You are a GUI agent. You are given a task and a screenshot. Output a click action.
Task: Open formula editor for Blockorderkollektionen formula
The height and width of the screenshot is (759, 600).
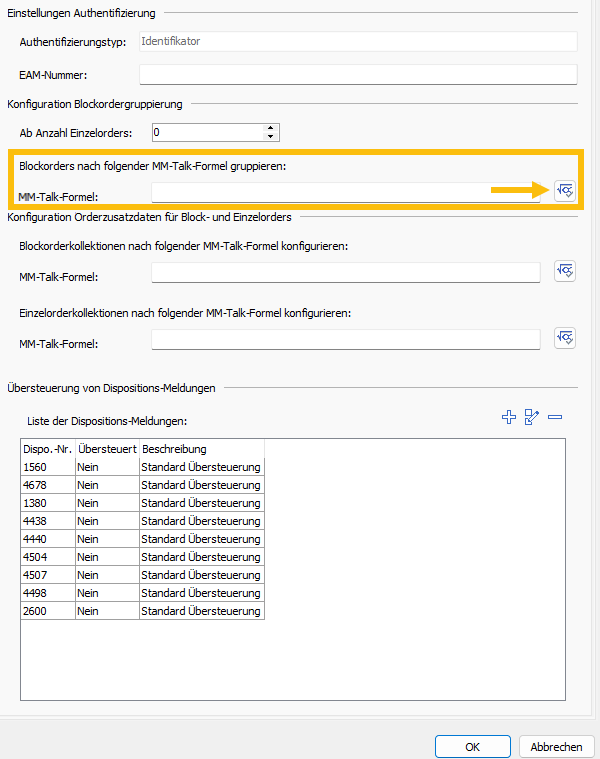(565, 272)
